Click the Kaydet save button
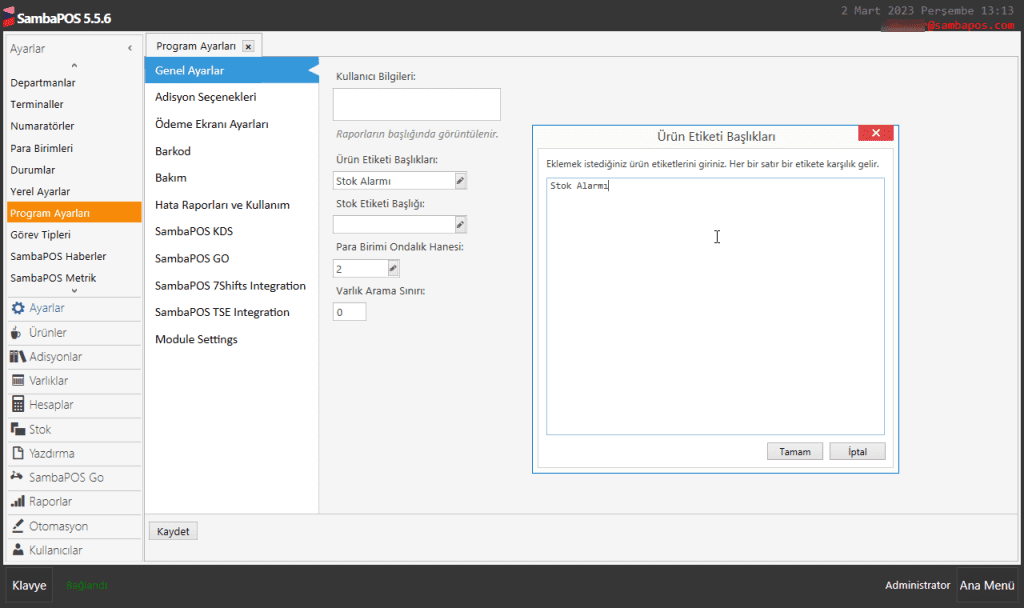Image resolution: width=1024 pixels, height=608 pixels. click(173, 531)
